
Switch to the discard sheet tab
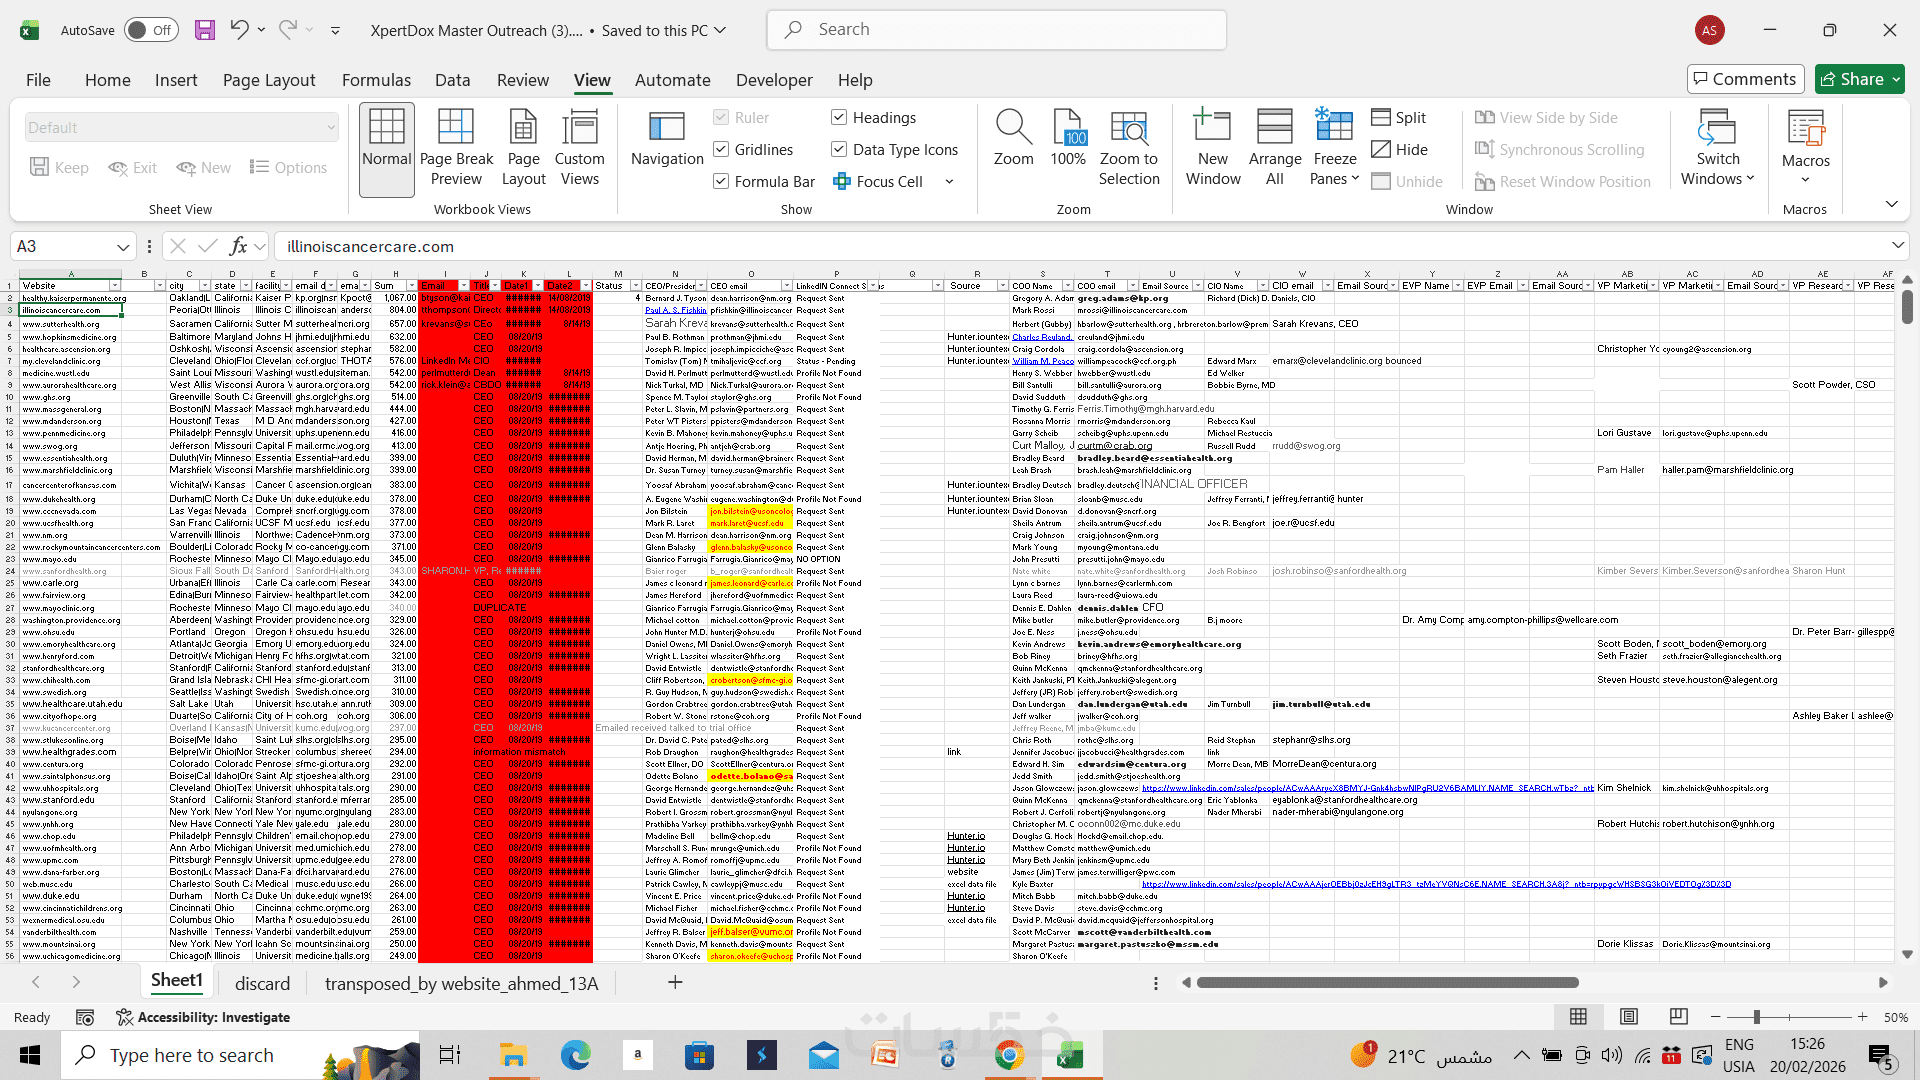tap(262, 983)
